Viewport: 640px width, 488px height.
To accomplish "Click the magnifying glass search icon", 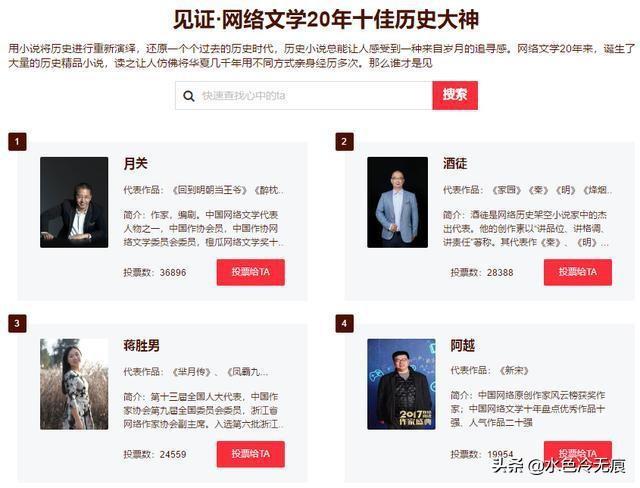I will click(189, 96).
